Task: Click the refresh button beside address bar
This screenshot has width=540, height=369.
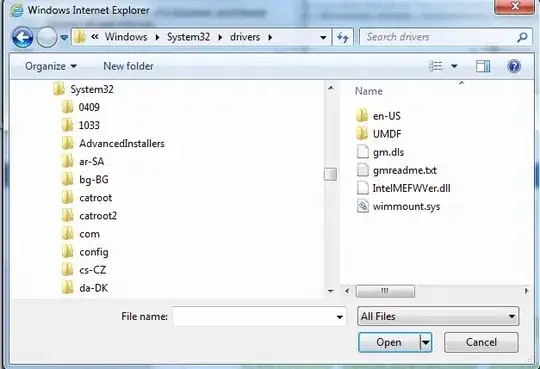Action: coord(343,37)
